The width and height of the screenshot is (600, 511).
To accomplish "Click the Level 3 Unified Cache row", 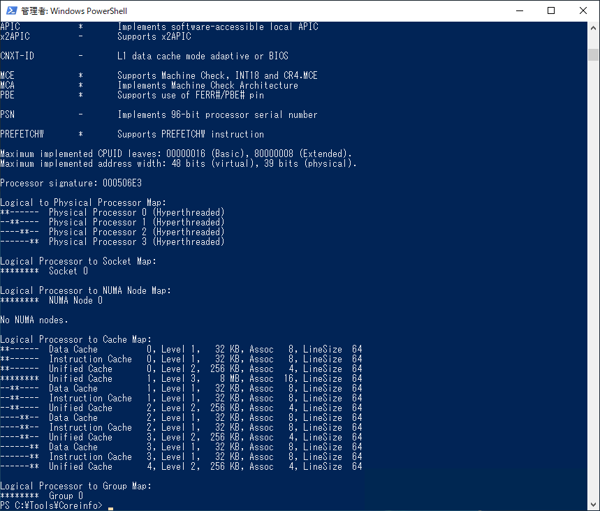I will pos(180,378).
